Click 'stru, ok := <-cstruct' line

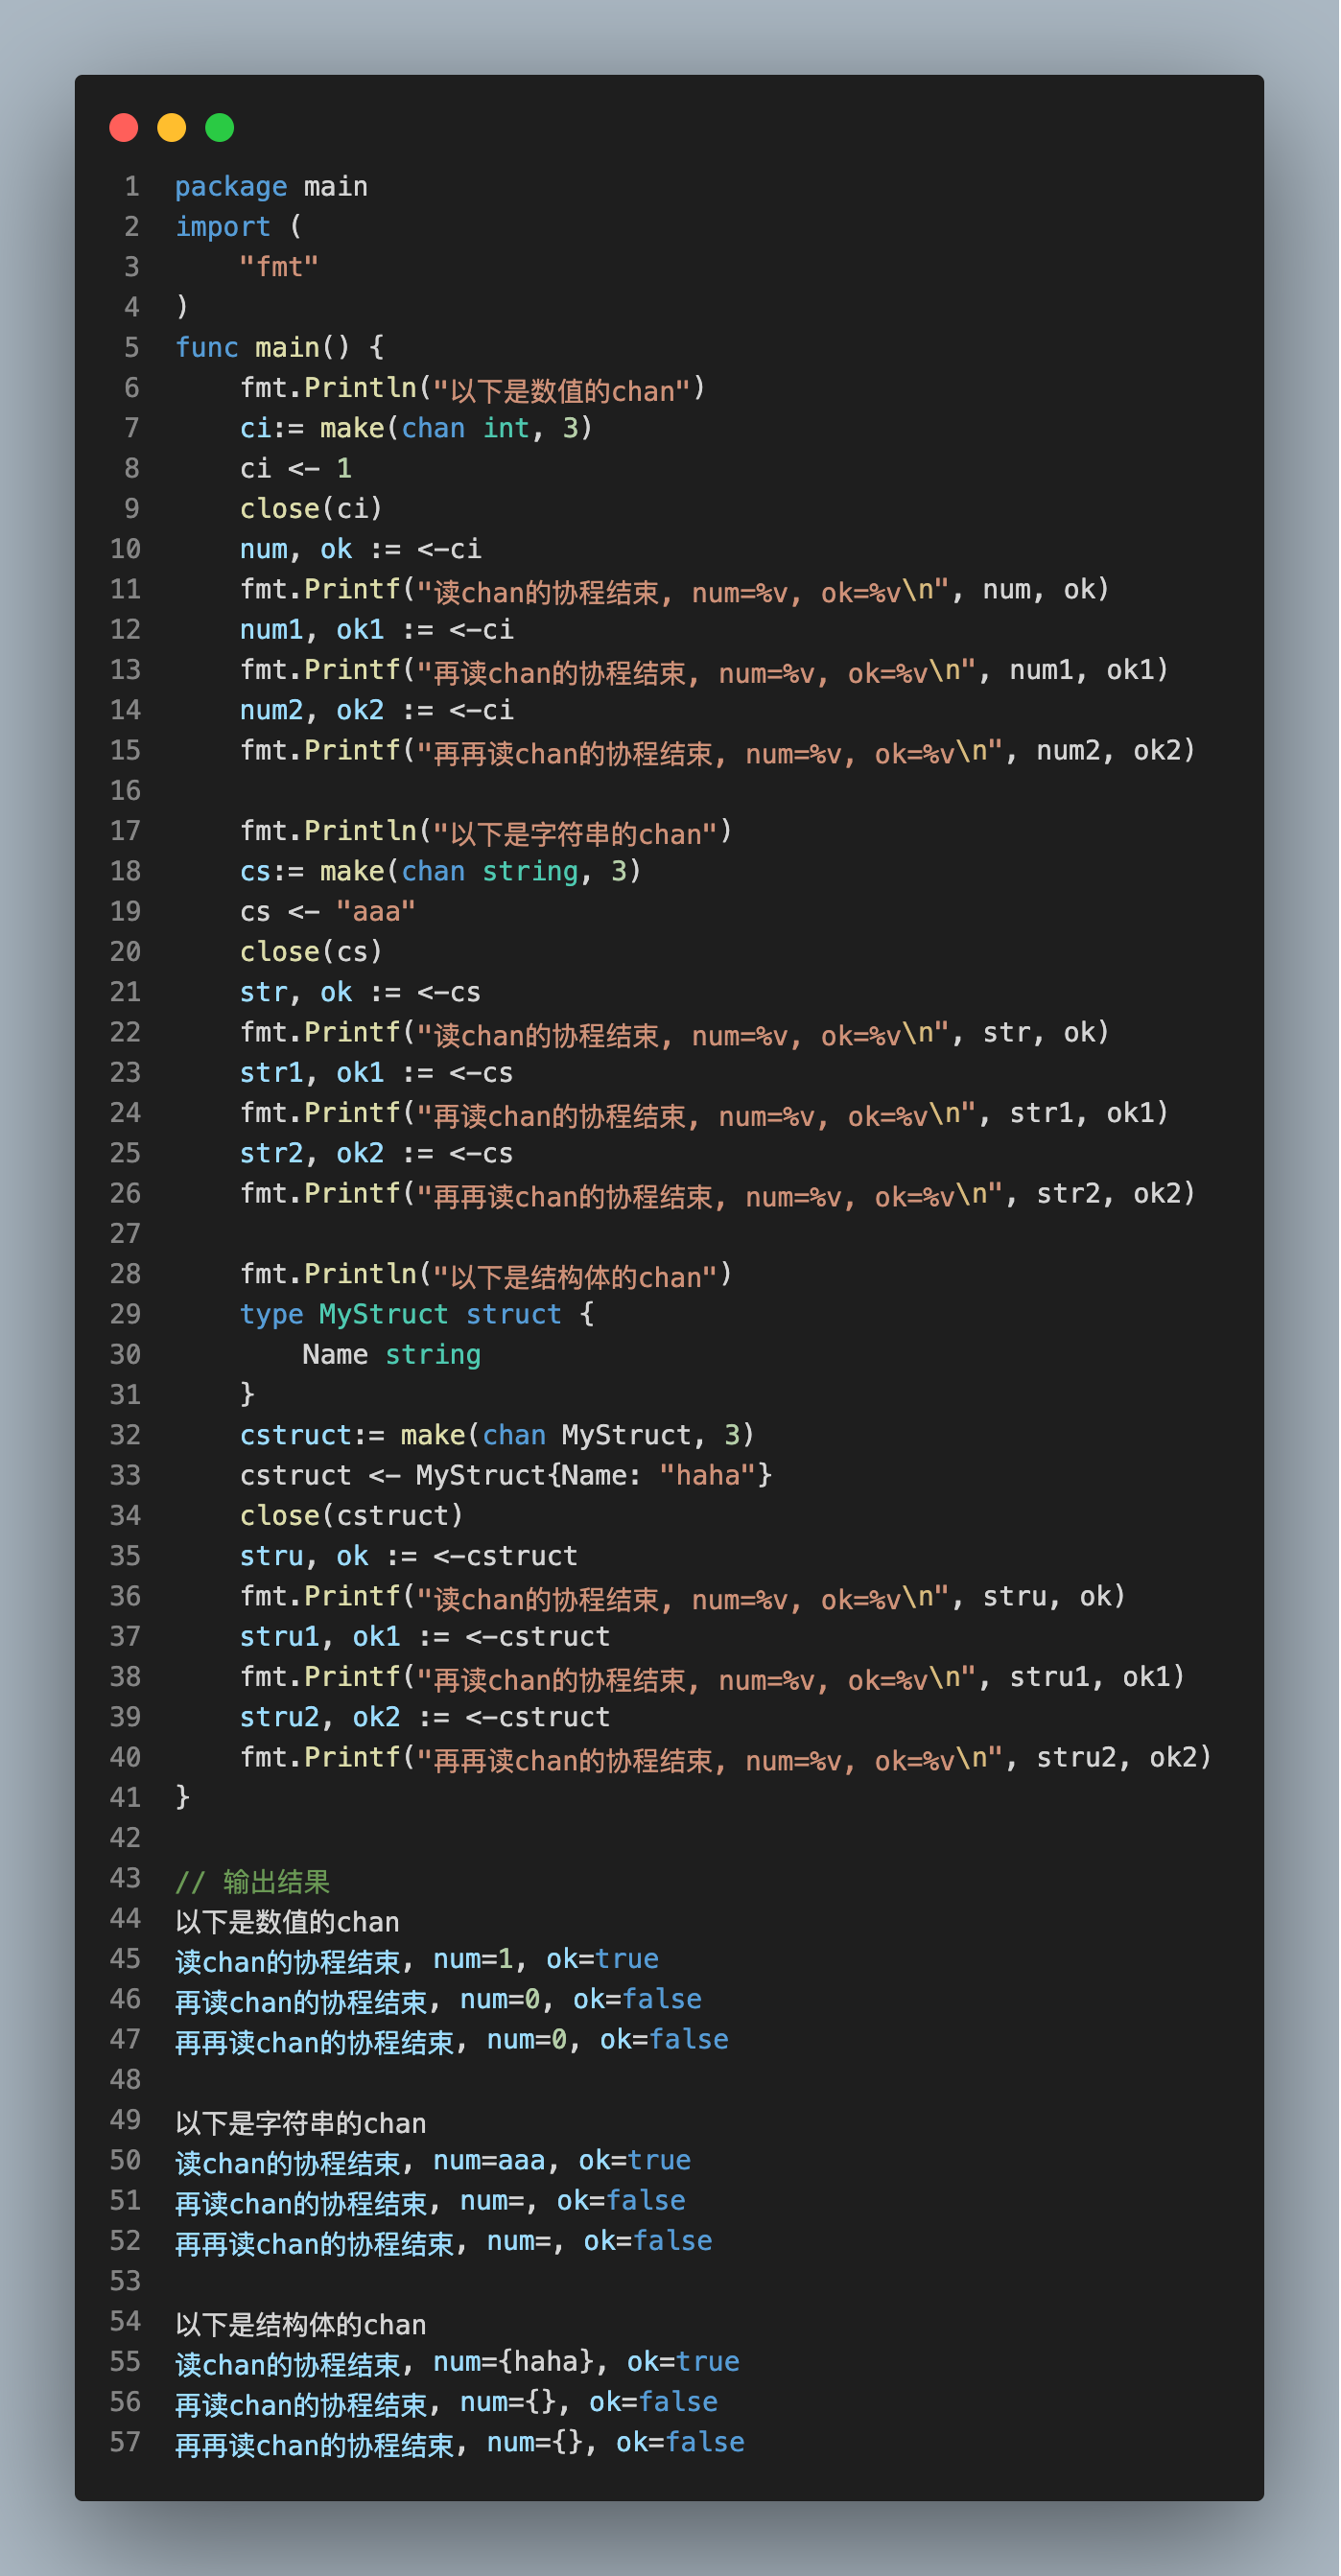coord(409,1557)
